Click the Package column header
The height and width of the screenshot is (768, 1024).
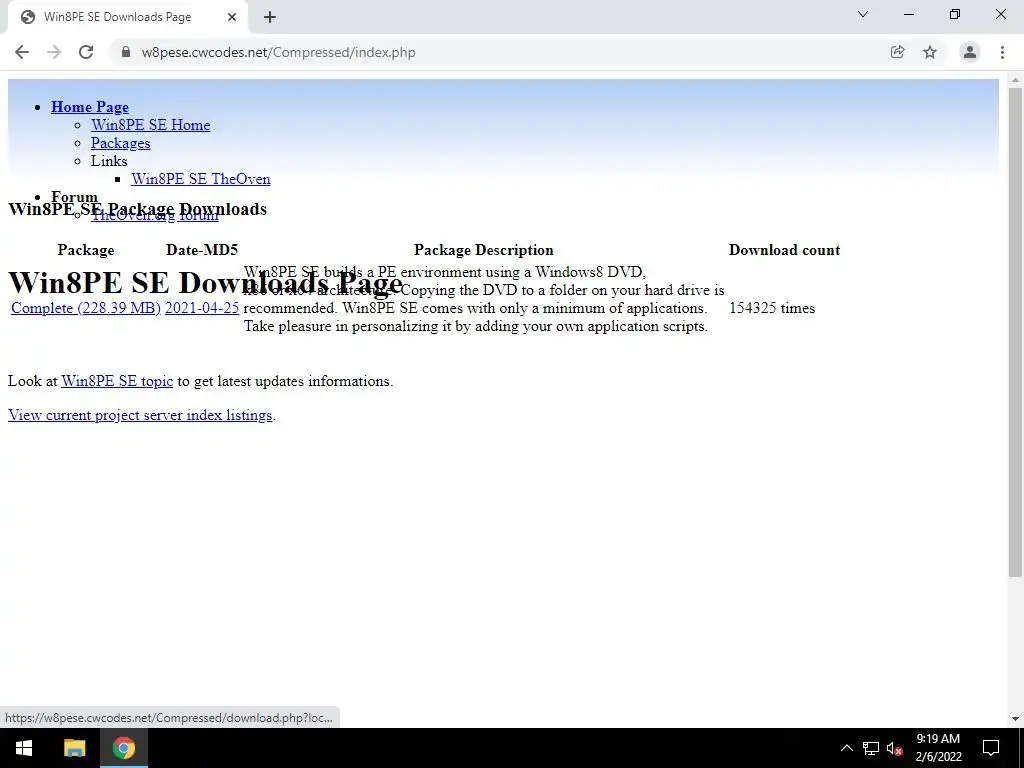86,250
